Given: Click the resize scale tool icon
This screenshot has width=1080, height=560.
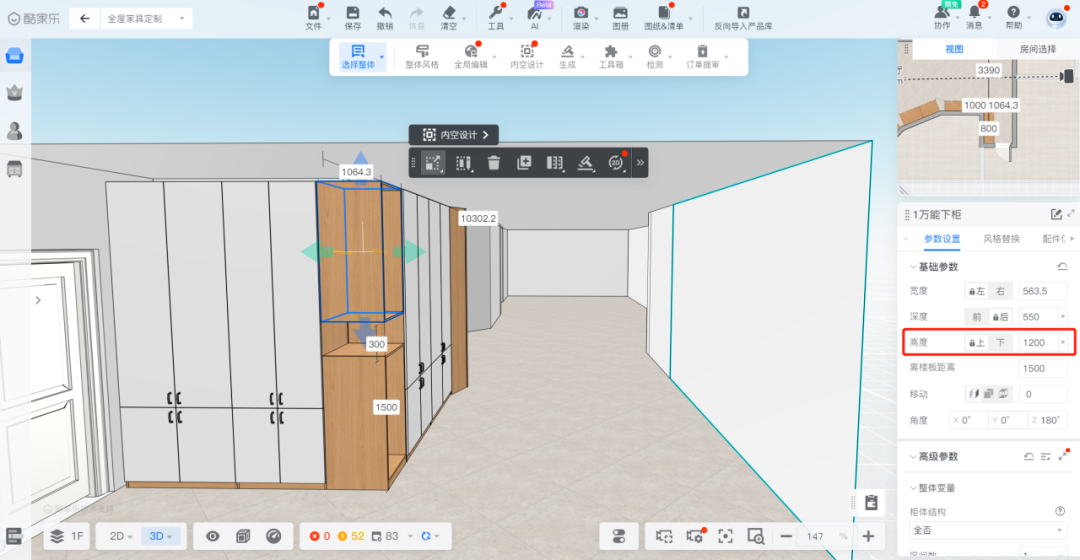Looking at the screenshot, I should [x=433, y=163].
